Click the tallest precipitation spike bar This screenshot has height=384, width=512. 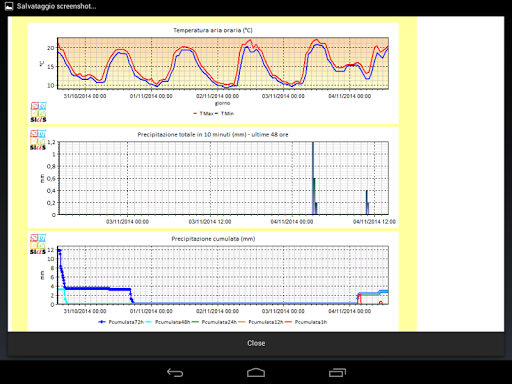click(x=313, y=178)
